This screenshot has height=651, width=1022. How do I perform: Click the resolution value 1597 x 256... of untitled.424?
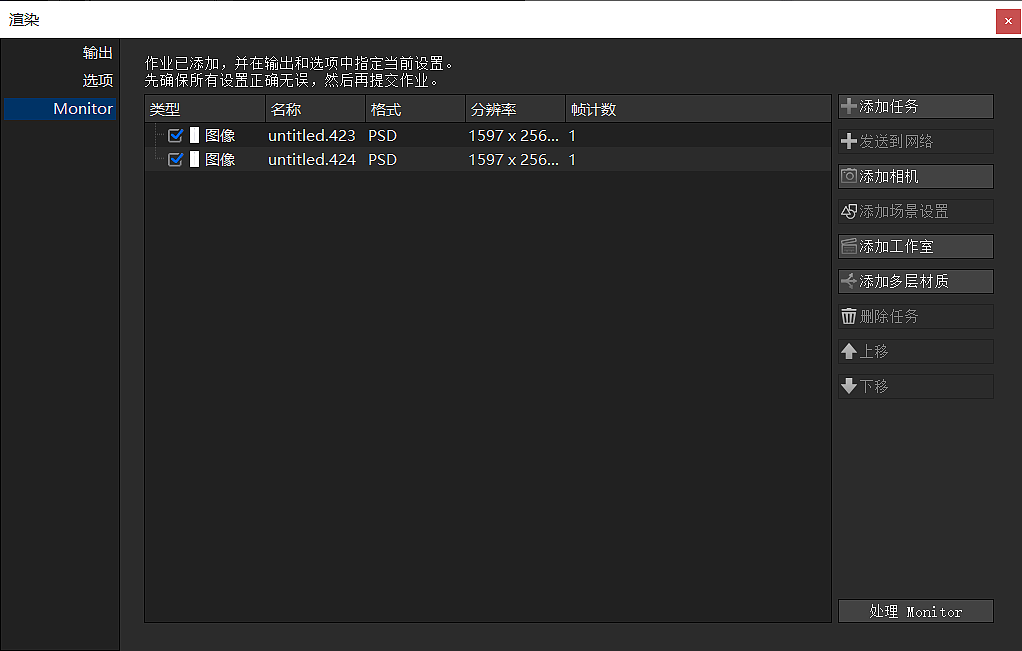click(514, 160)
